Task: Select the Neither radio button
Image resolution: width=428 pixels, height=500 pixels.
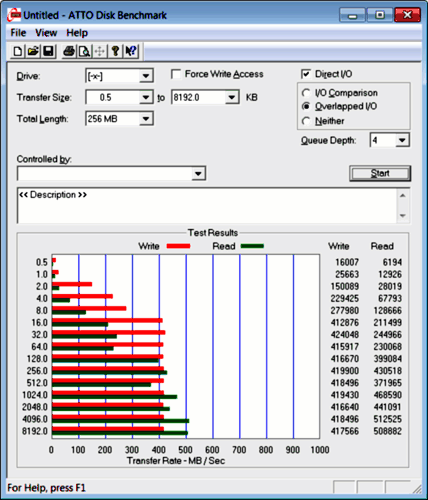Action: pyautogui.click(x=306, y=121)
